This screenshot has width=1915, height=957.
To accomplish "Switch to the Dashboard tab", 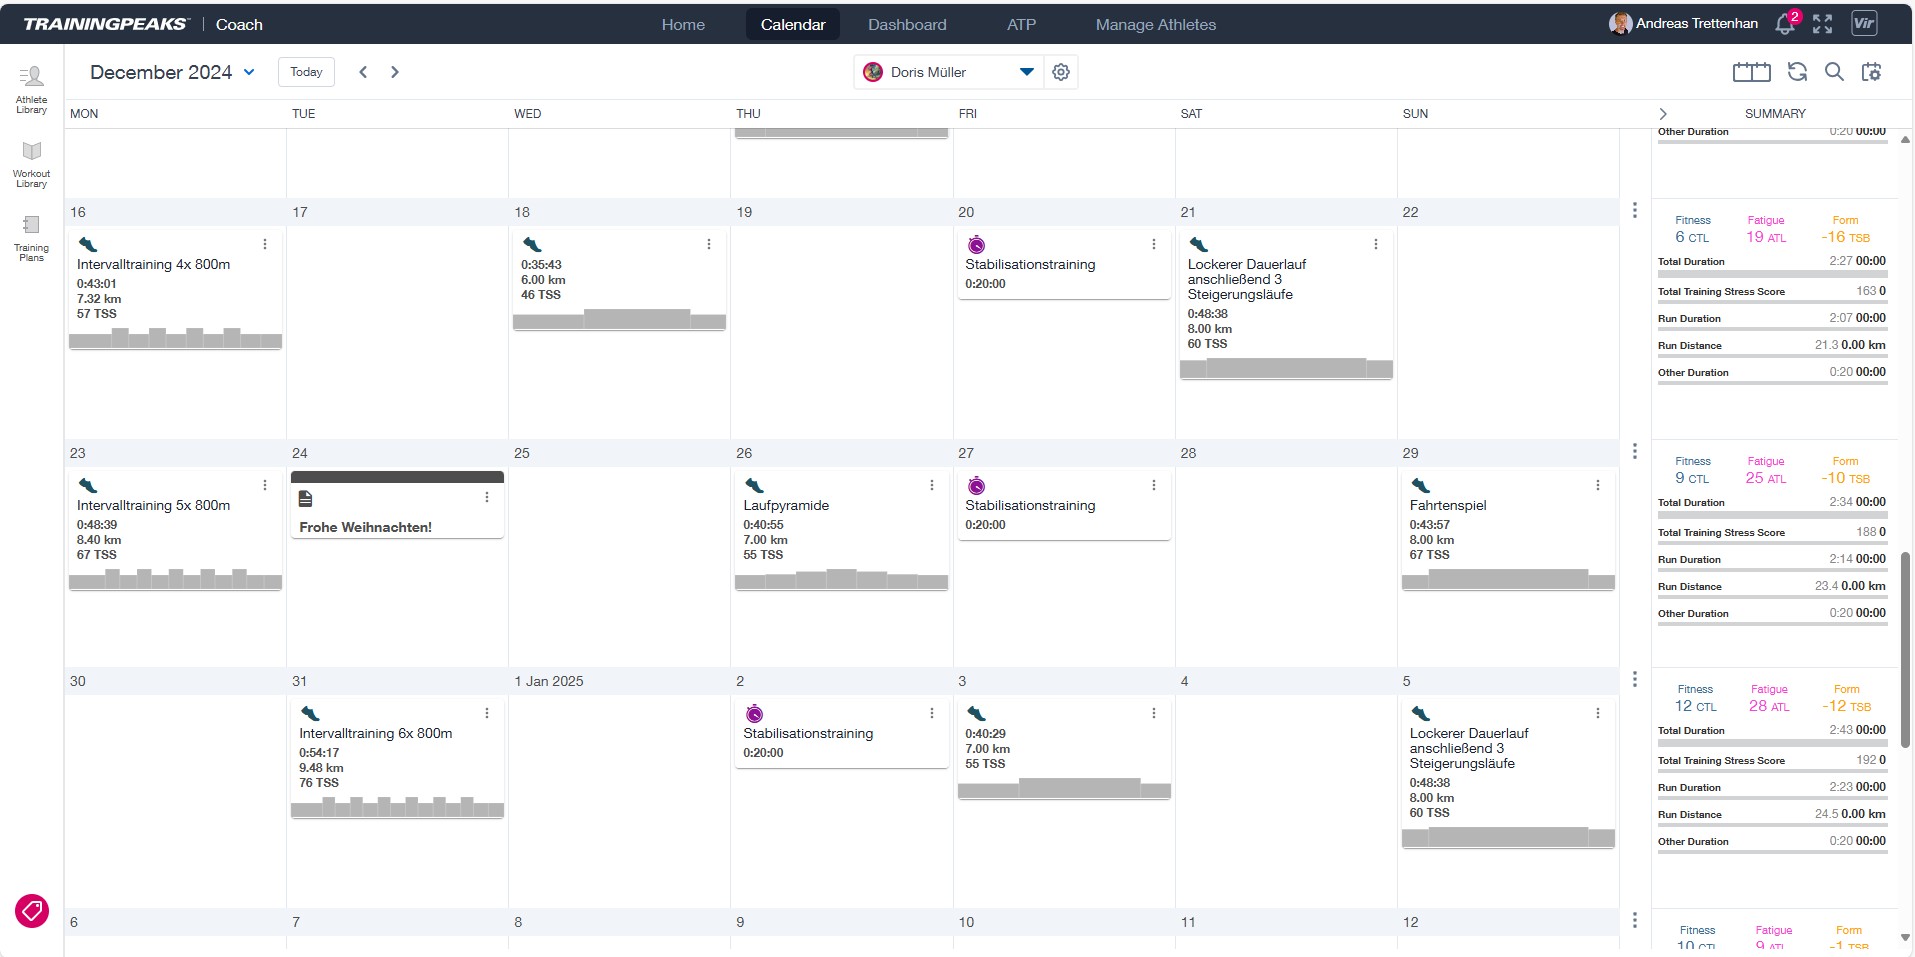I will tap(907, 25).
